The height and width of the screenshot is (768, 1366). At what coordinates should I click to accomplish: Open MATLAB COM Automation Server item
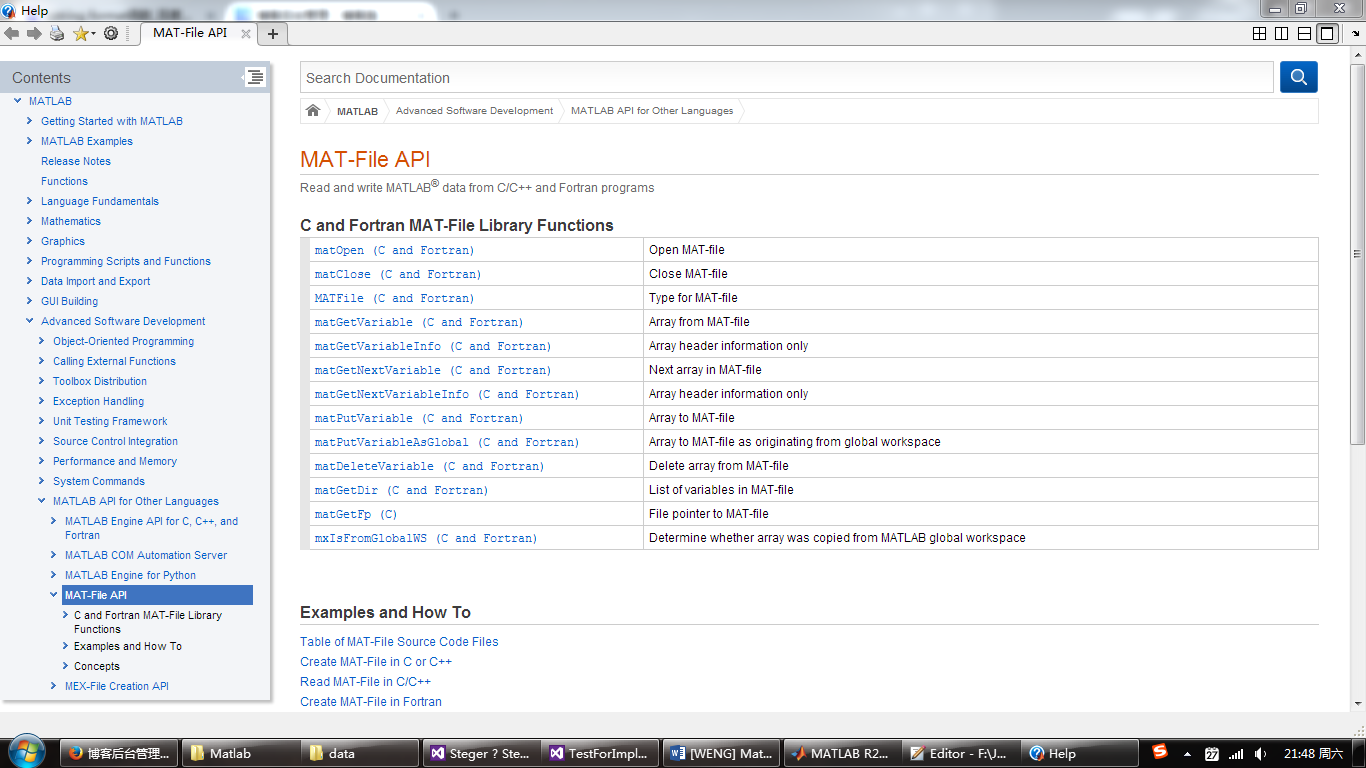(146, 555)
